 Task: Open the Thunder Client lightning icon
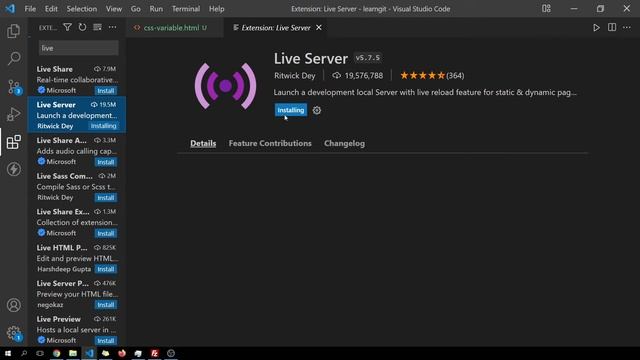pyautogui.click(x=13, y=169)
